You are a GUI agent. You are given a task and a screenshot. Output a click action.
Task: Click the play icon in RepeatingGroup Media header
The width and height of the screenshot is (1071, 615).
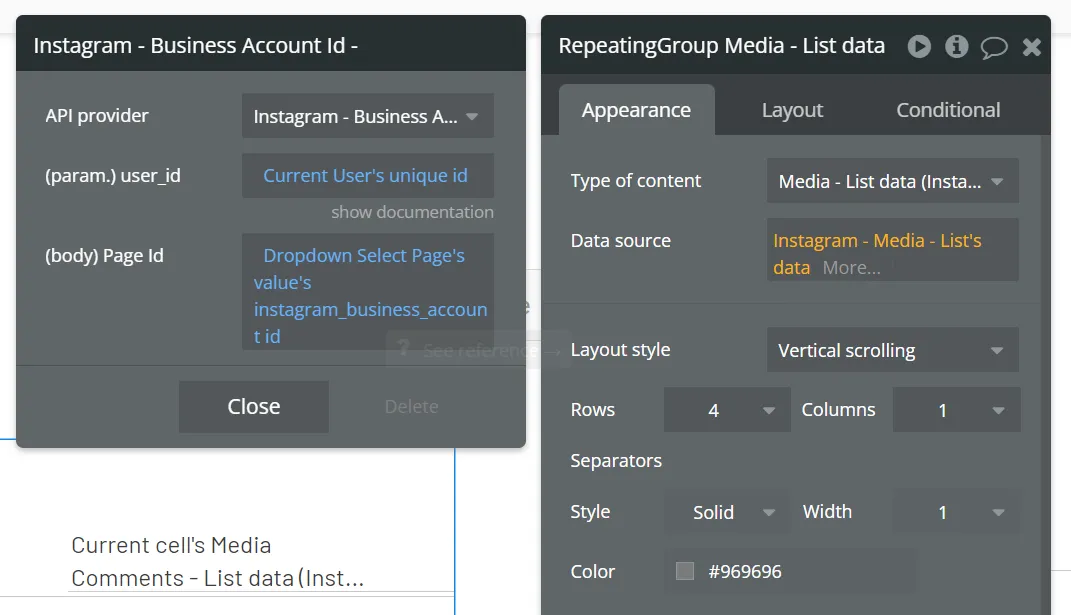pyautogui.click(x=919, y=46)
